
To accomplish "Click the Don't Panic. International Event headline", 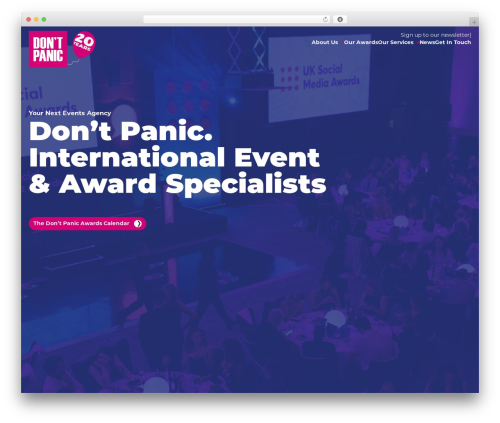I will [x=177, y=157].
